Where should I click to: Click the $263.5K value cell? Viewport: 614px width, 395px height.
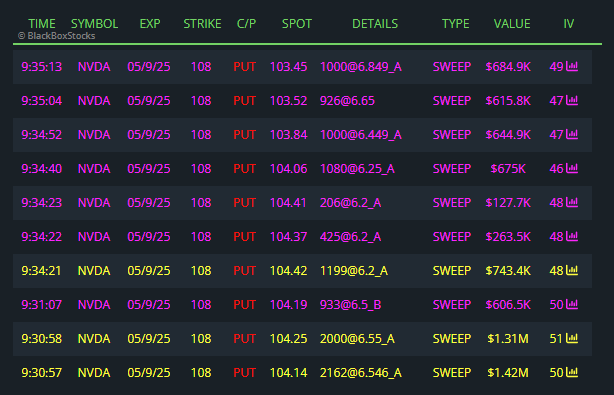tap(508, 237)
